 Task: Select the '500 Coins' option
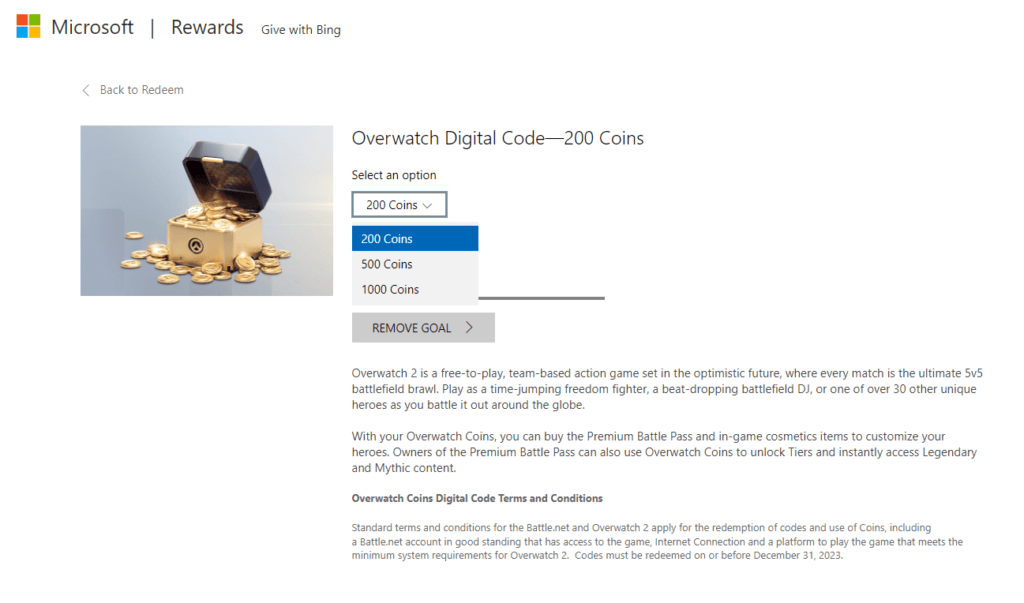pos(387,263)
